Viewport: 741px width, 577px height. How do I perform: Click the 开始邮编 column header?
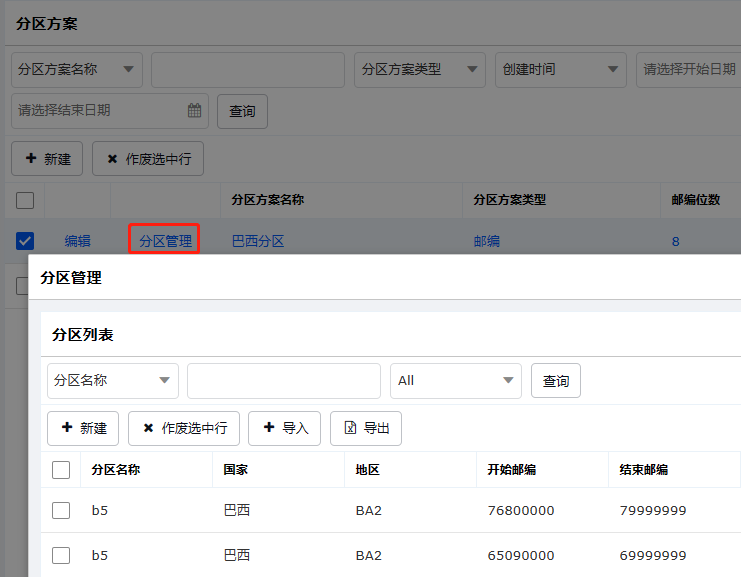[x=511, y=470]
